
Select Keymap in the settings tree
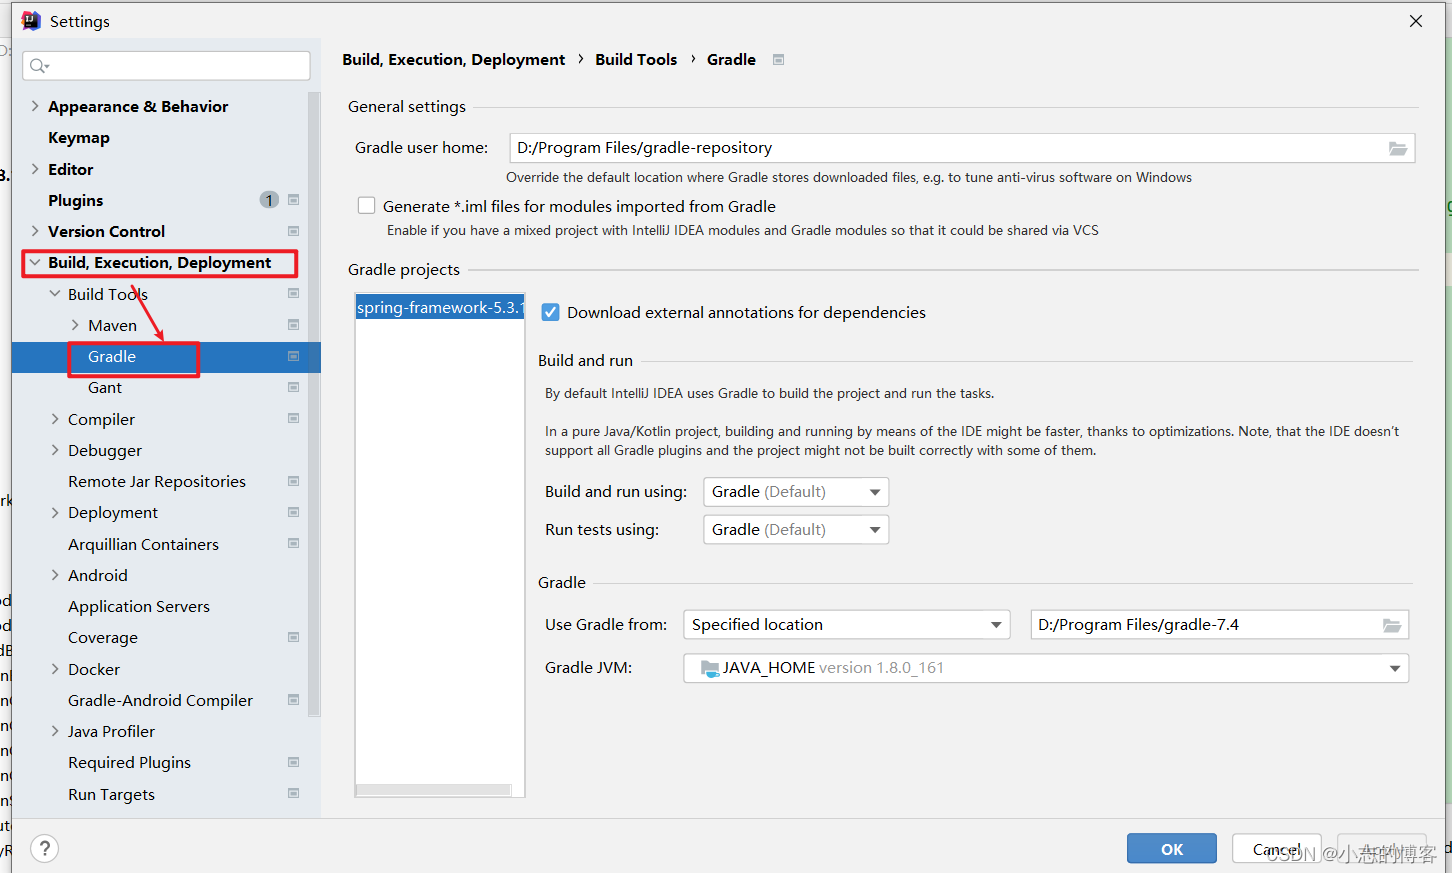click(x=79, y=138)
